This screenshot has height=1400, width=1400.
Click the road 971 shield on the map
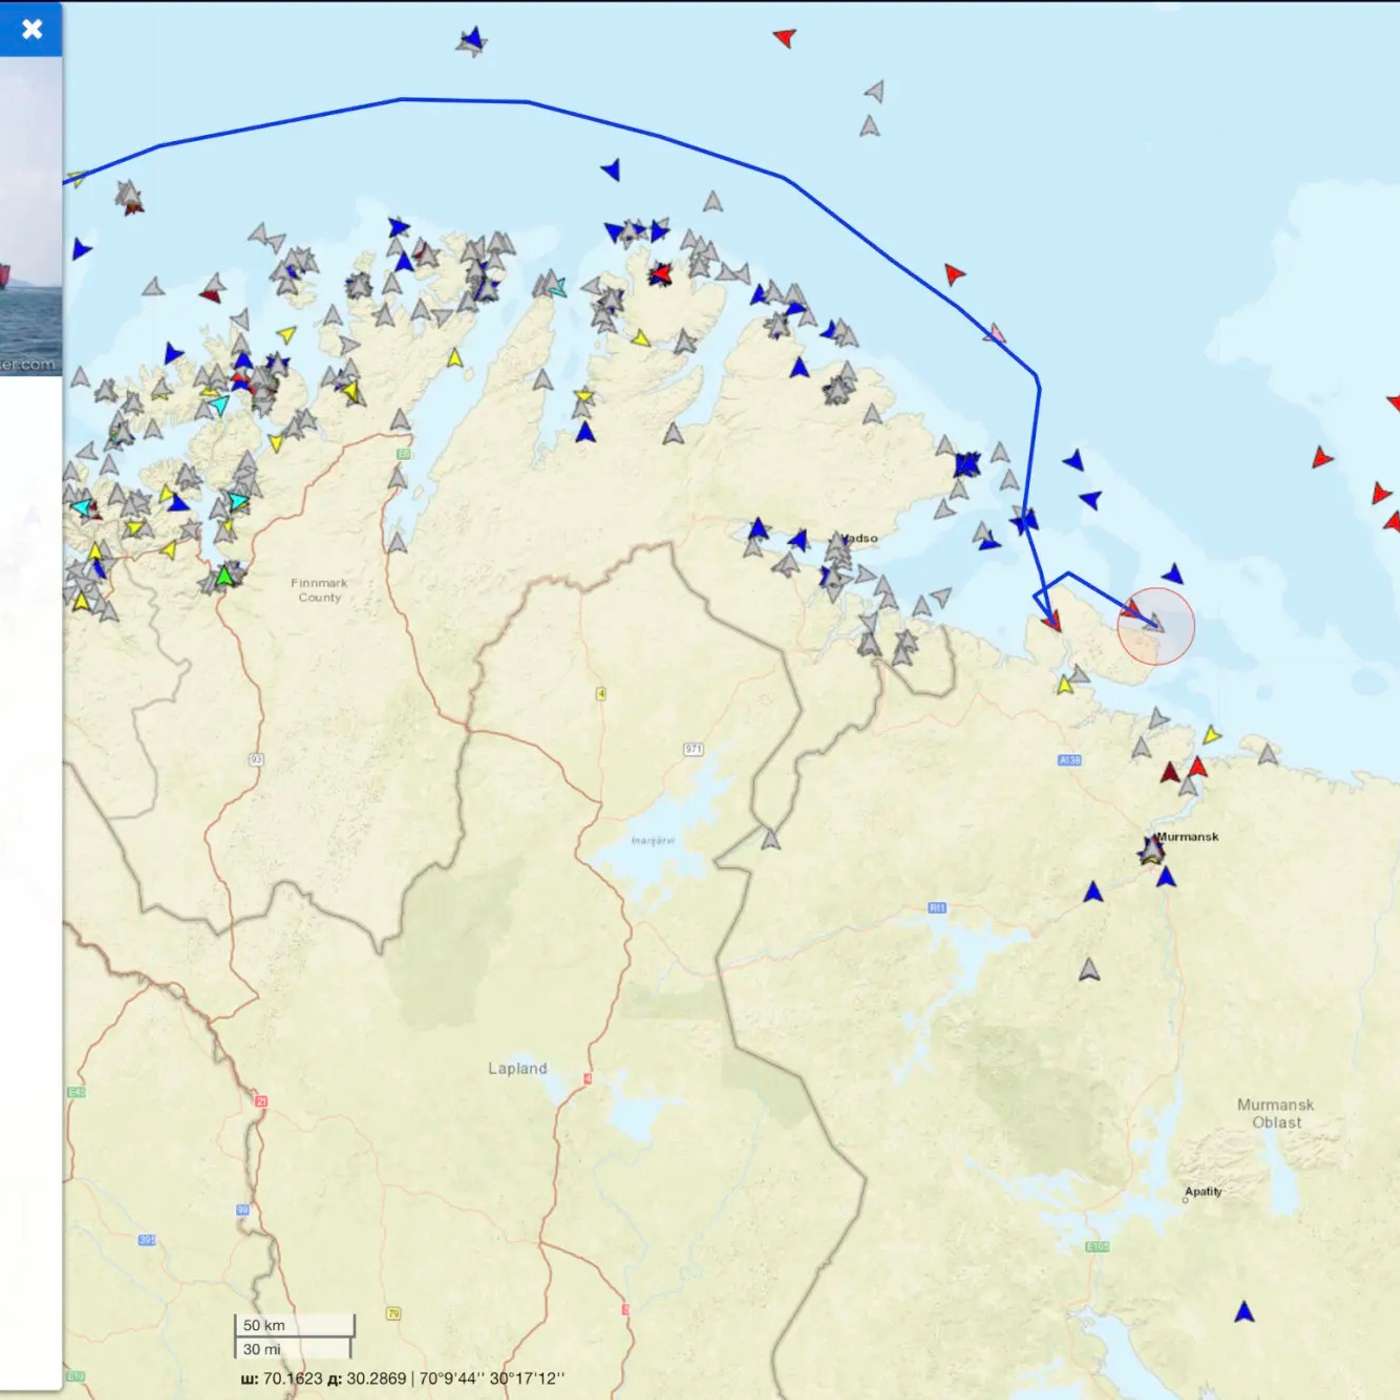(693, 749)
